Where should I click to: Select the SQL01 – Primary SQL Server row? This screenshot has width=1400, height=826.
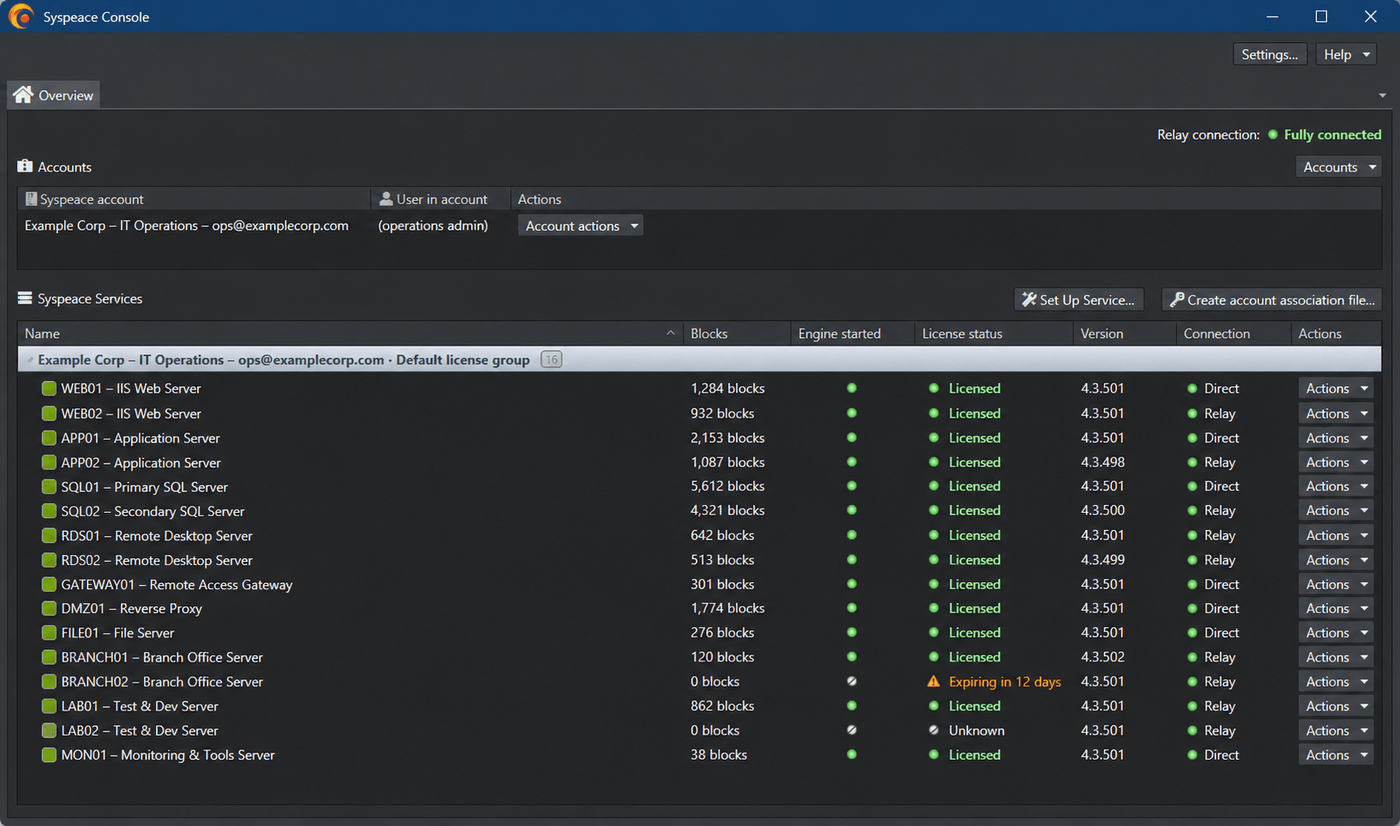pos(699,486)
